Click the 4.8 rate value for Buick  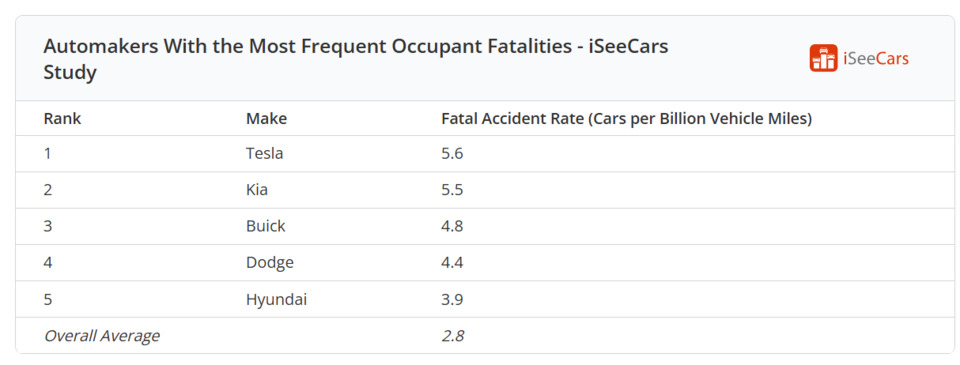(x=452, y=226)
